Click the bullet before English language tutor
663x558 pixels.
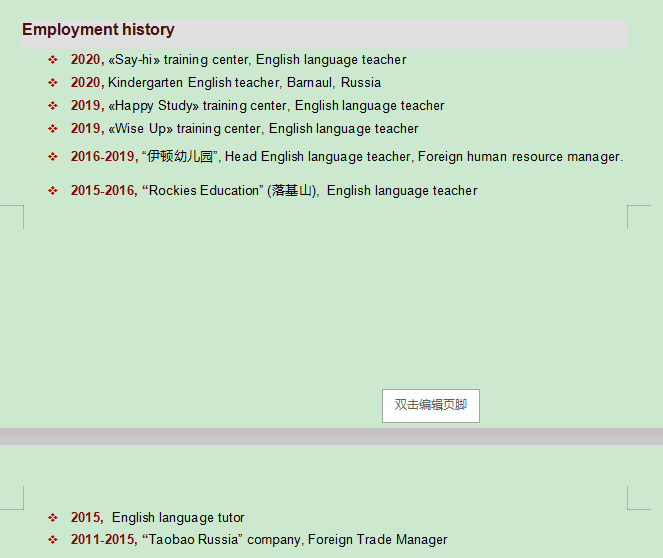point(53,518)
